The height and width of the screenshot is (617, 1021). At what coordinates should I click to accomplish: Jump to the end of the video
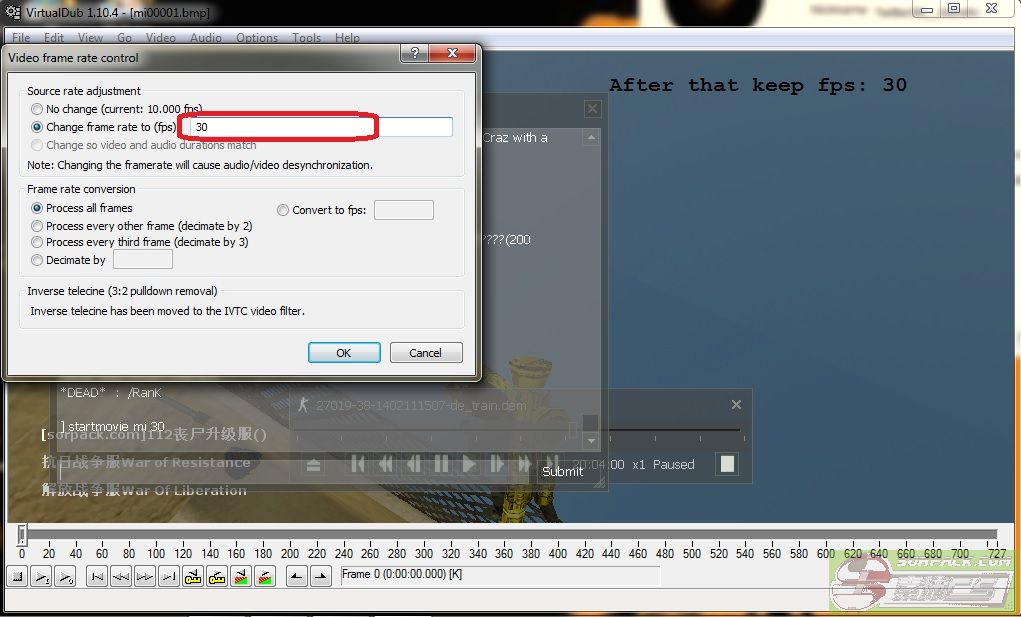(169, 576)
